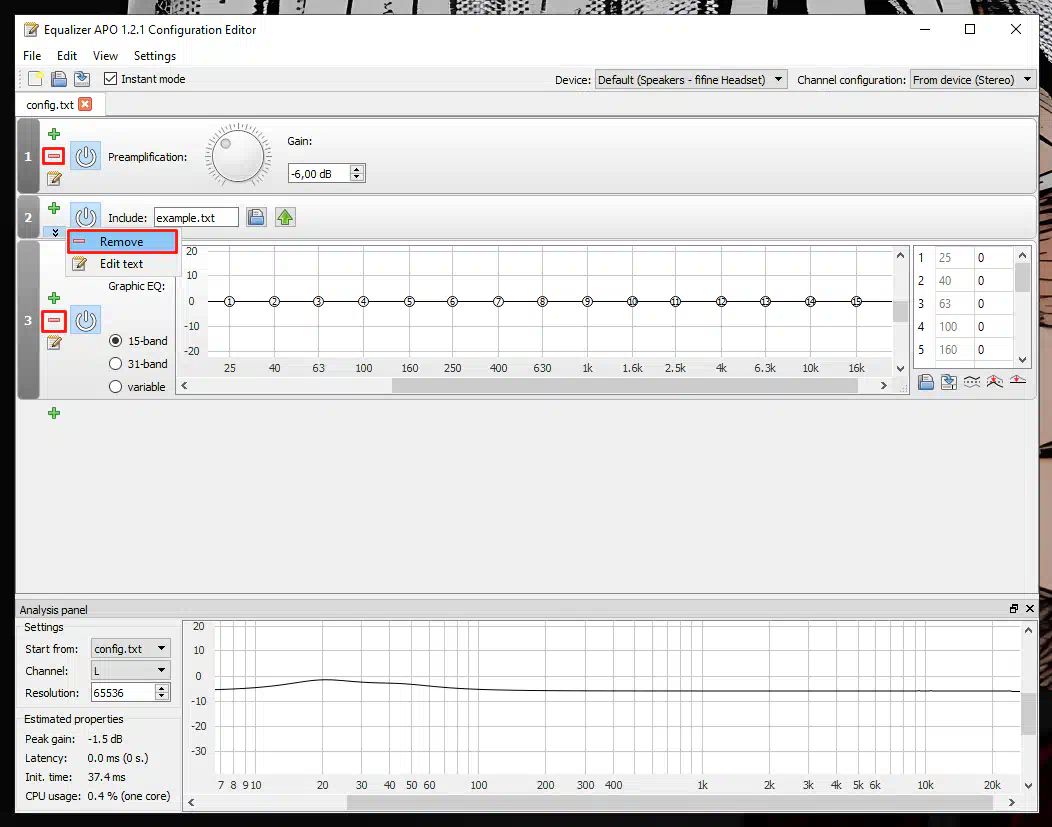This screenshot has height=827, width=1052.
Task: Normalize the Graphic EQ response
Action: point(994,382)
